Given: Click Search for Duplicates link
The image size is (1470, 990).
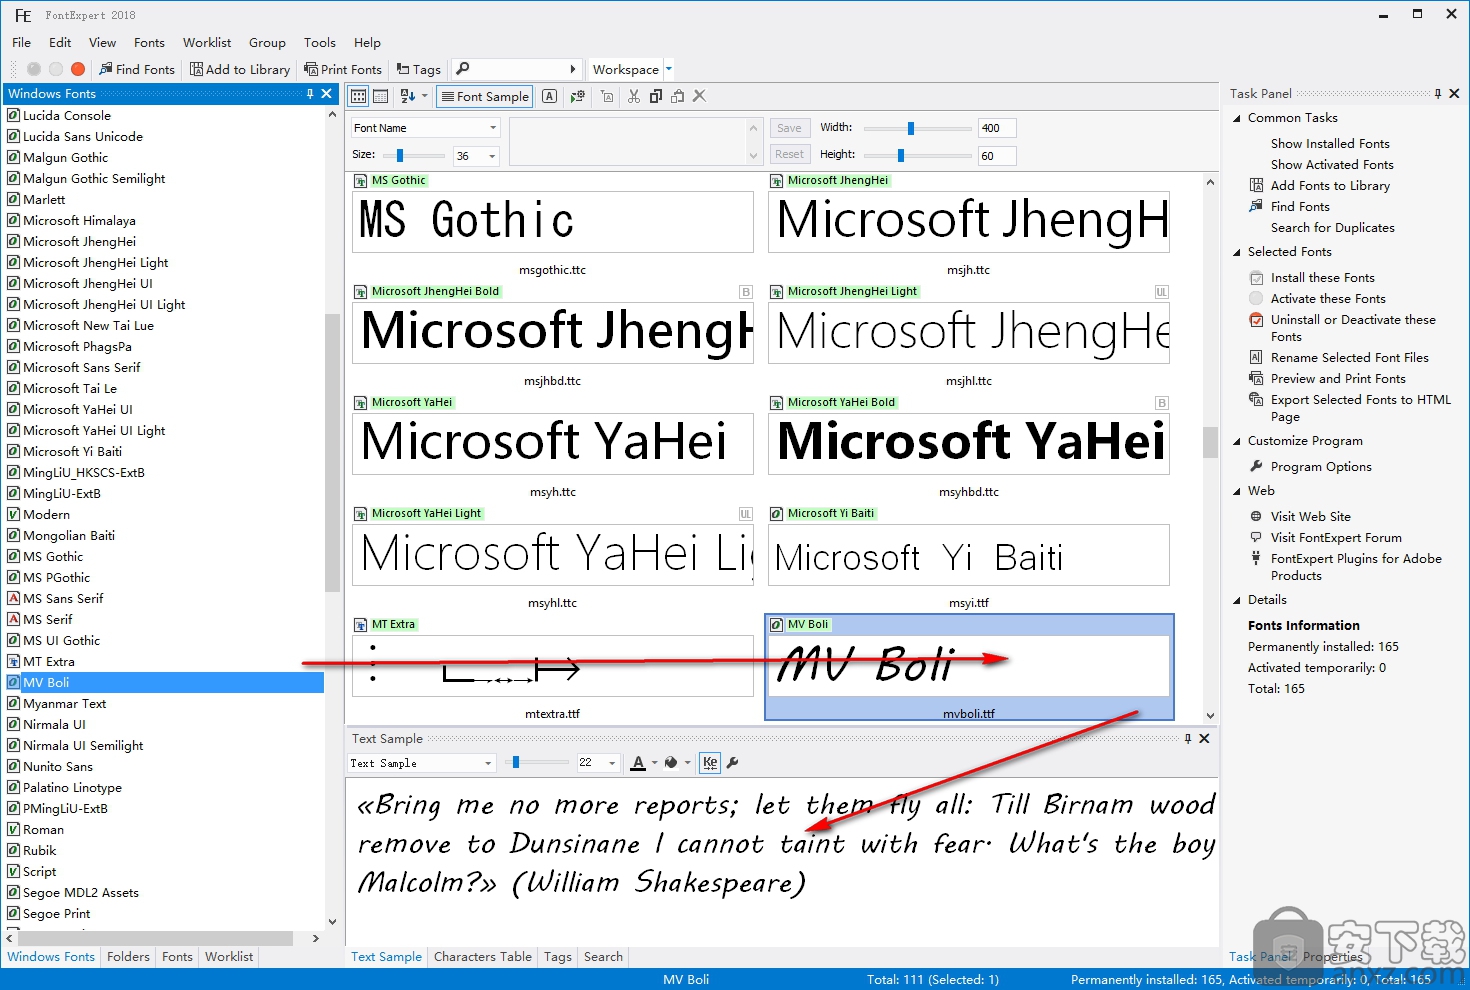Looking at the screenshot, I should tap(1332, 228).
